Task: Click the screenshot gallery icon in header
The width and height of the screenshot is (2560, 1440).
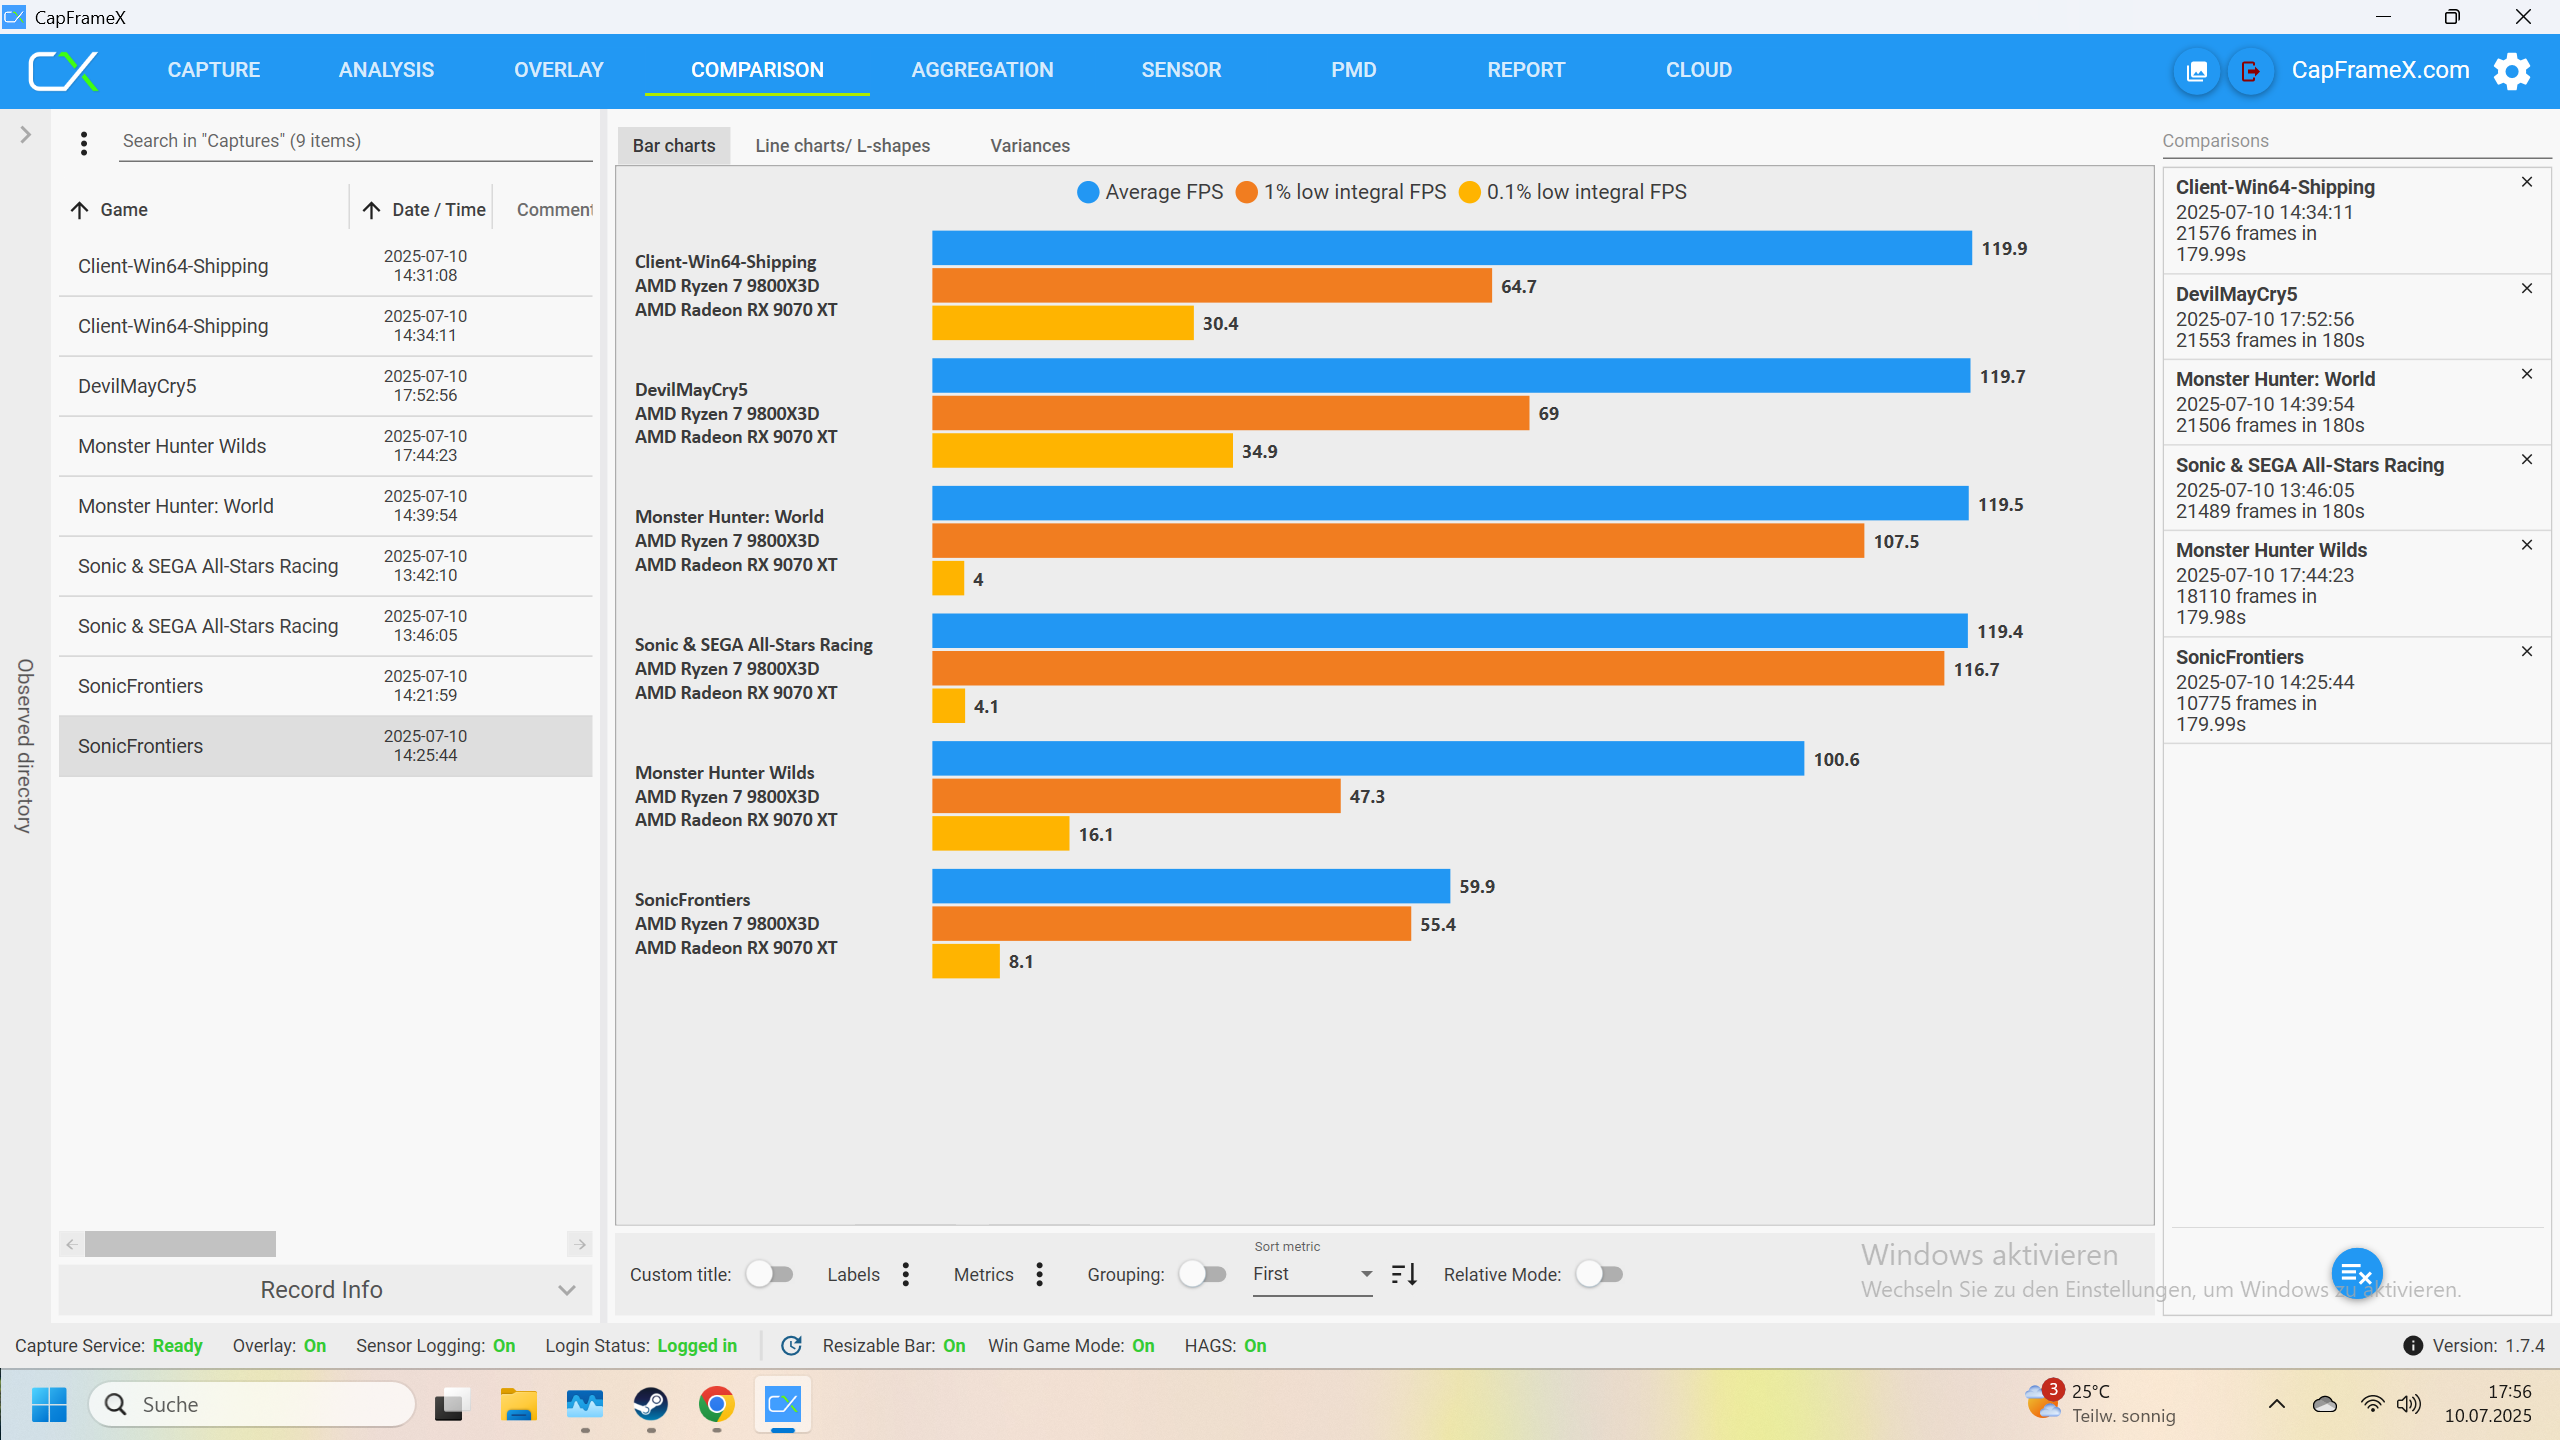Action: point(2197,71)
